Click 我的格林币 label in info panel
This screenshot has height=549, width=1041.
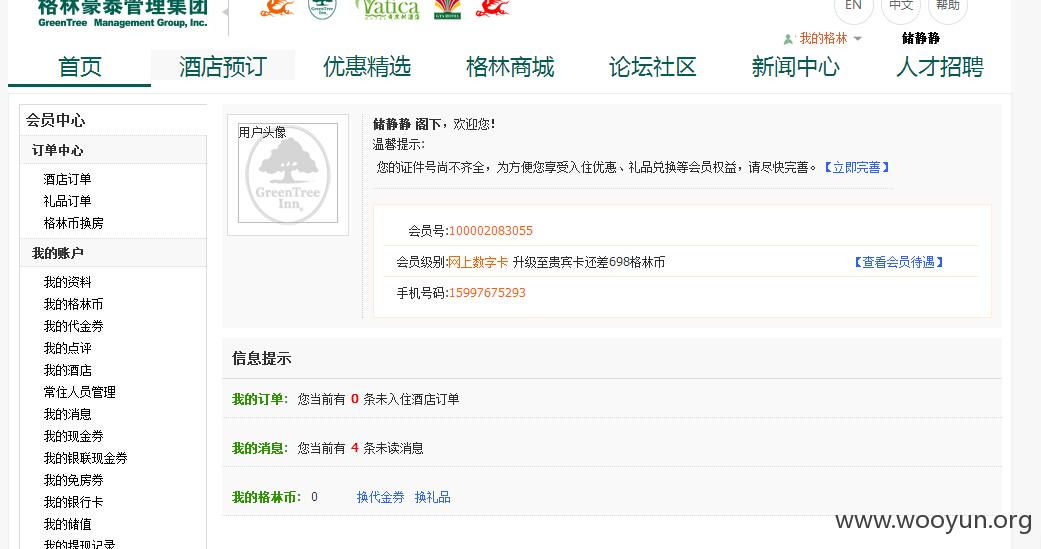coord(264,497)
